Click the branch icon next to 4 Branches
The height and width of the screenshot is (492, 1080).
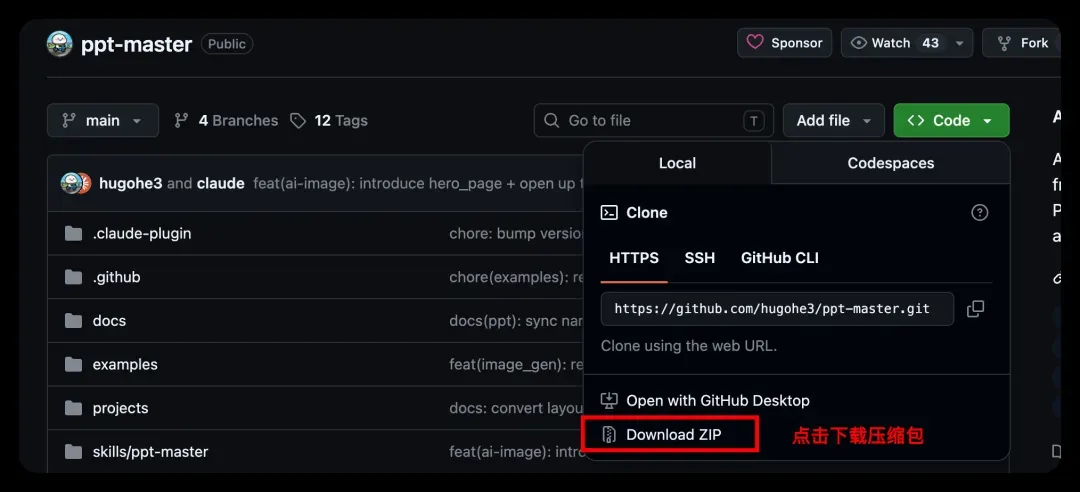click(182, 121)
